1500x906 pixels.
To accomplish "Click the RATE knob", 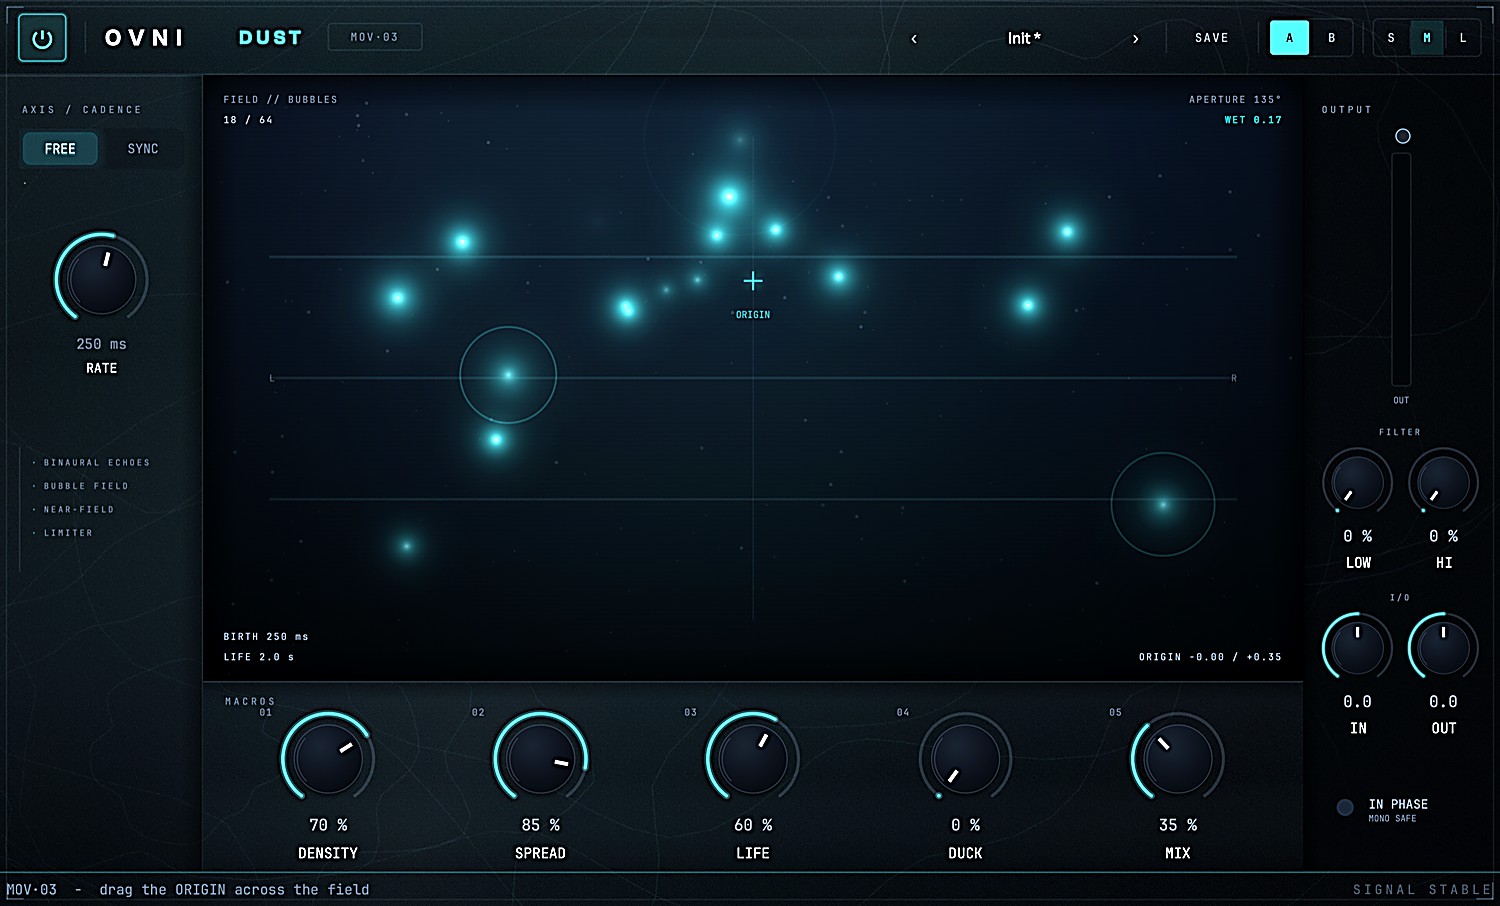I will pos(101,279).
